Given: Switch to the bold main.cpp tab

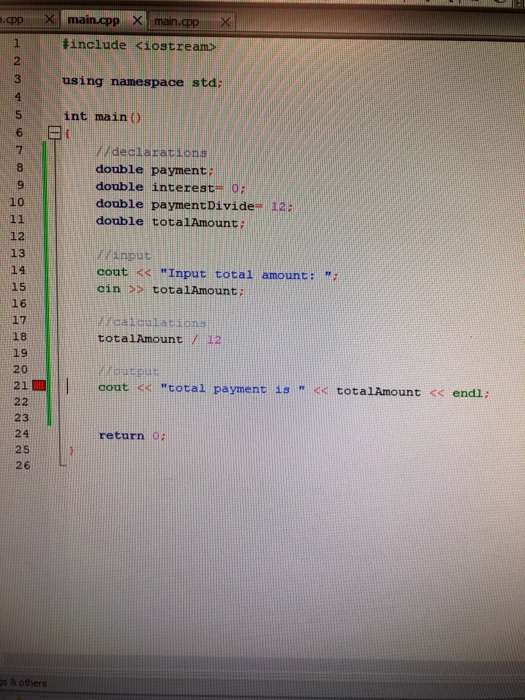Looking at the screenshot, I should (94, 20).
